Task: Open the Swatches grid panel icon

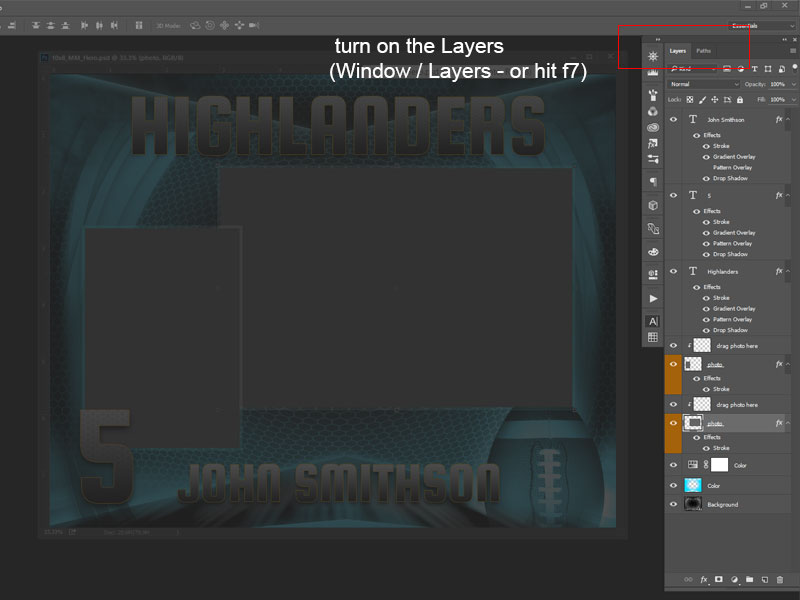Action: pos(653,337)
